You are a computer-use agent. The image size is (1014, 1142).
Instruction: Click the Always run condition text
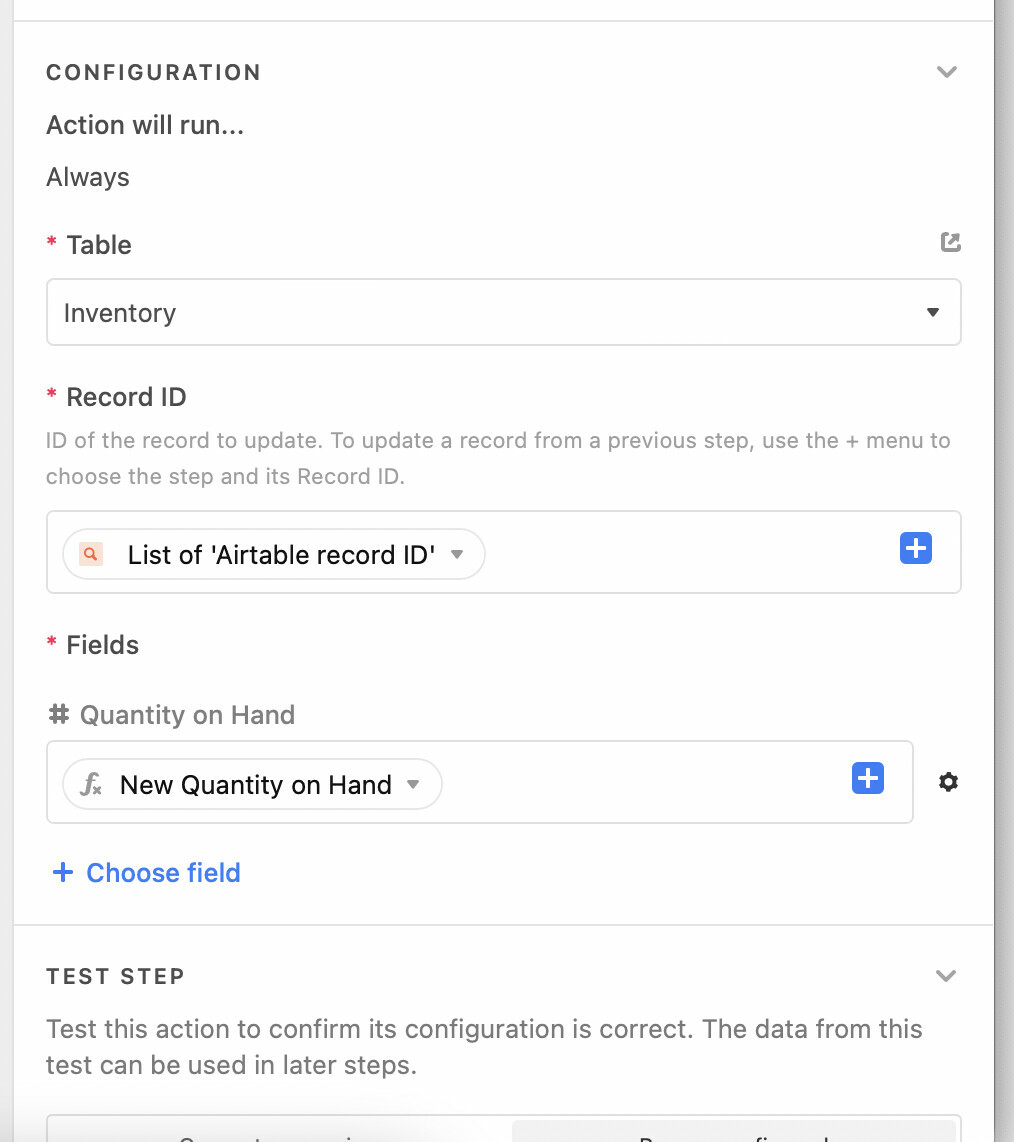pos(88,177)
